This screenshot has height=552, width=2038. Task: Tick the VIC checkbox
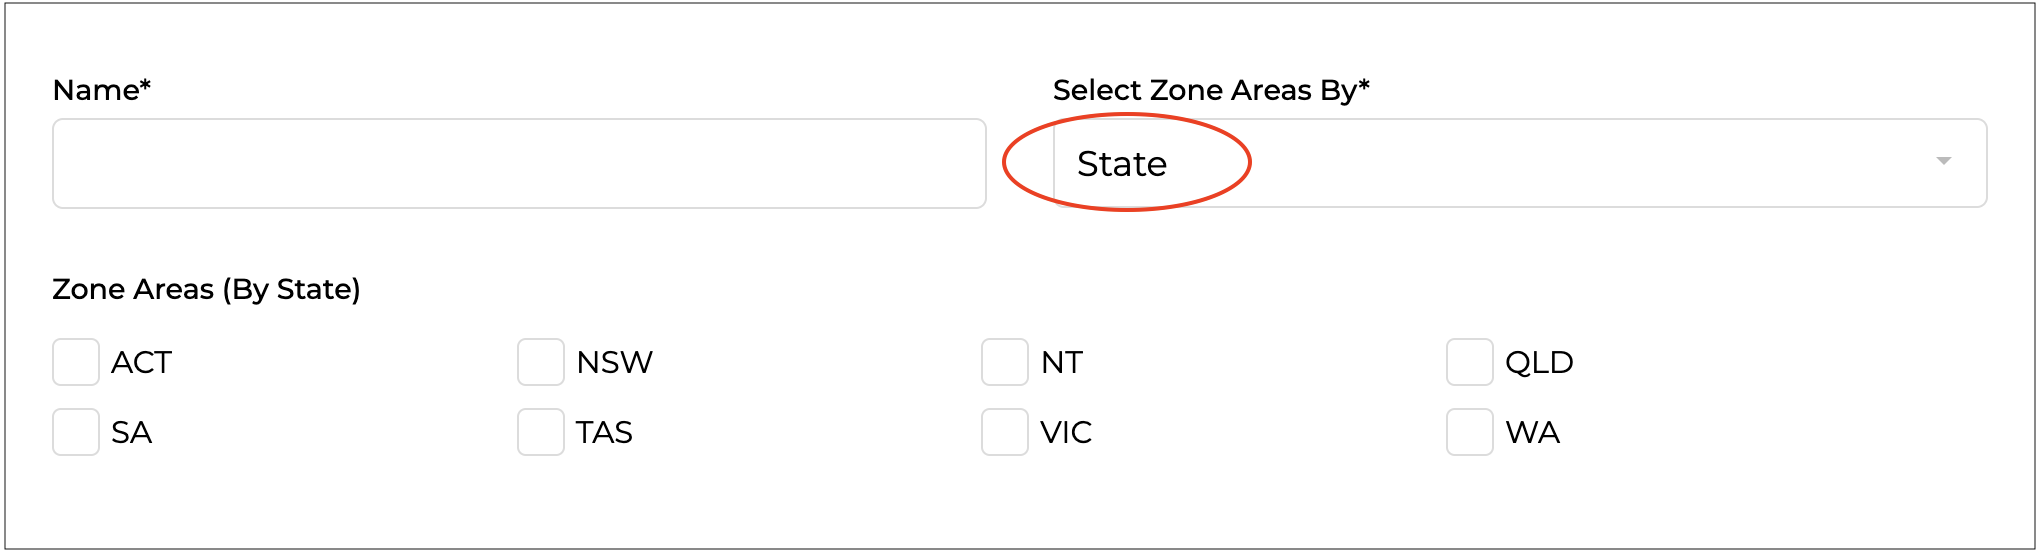pyautogui.click(x=1005, y=432)
